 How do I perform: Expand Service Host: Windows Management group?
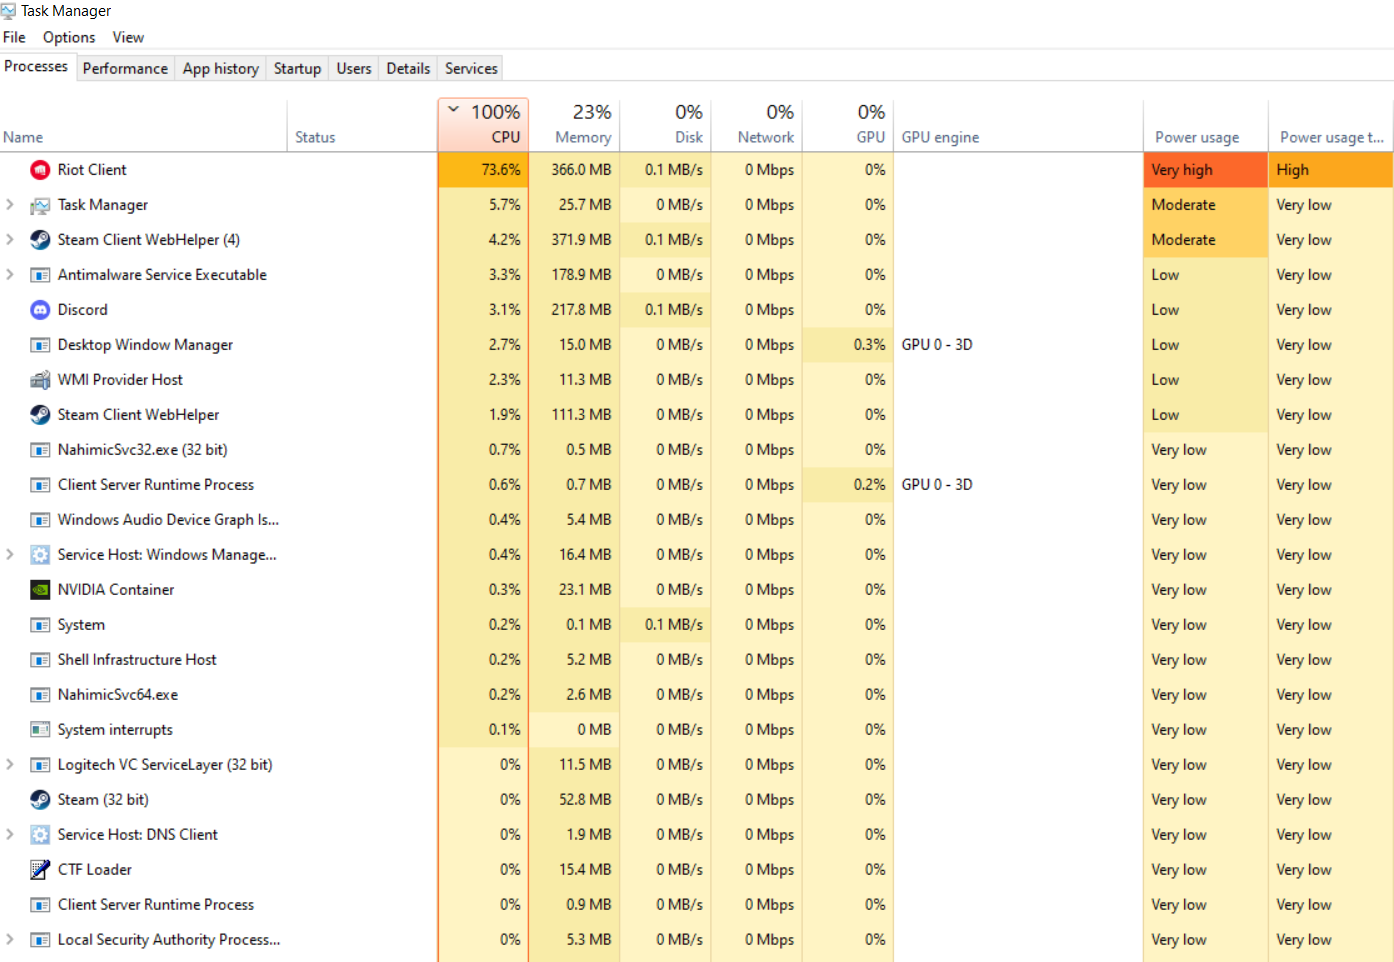pos(10,555)
